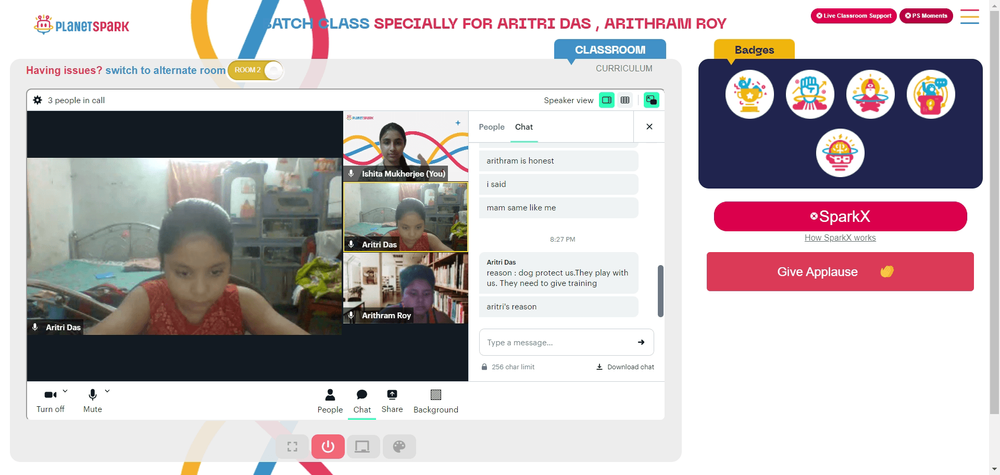Viewport: 1000px width, 475px height.
Task: Click the 'reason : dog protect us' message
Action: click(x=559, y=273)
